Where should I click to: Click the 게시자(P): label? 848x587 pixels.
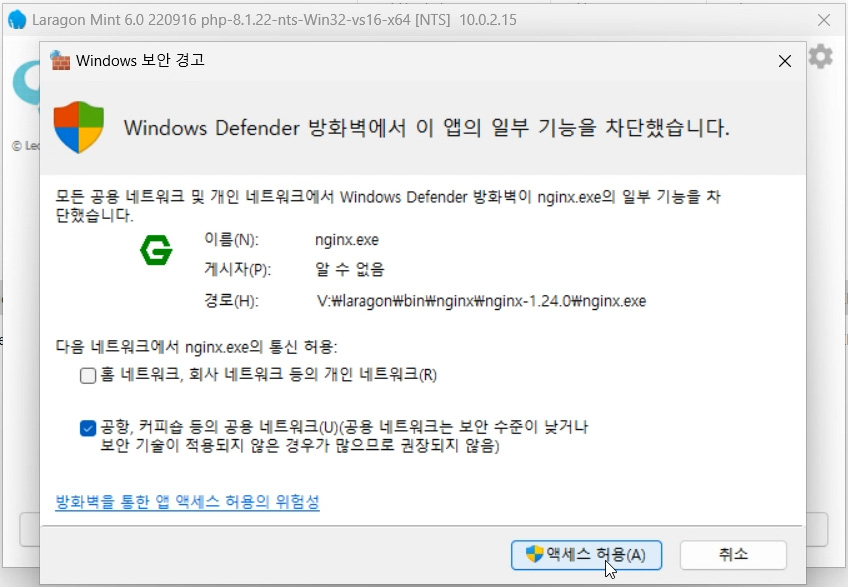pyautogui.click(x=237, y=269)
